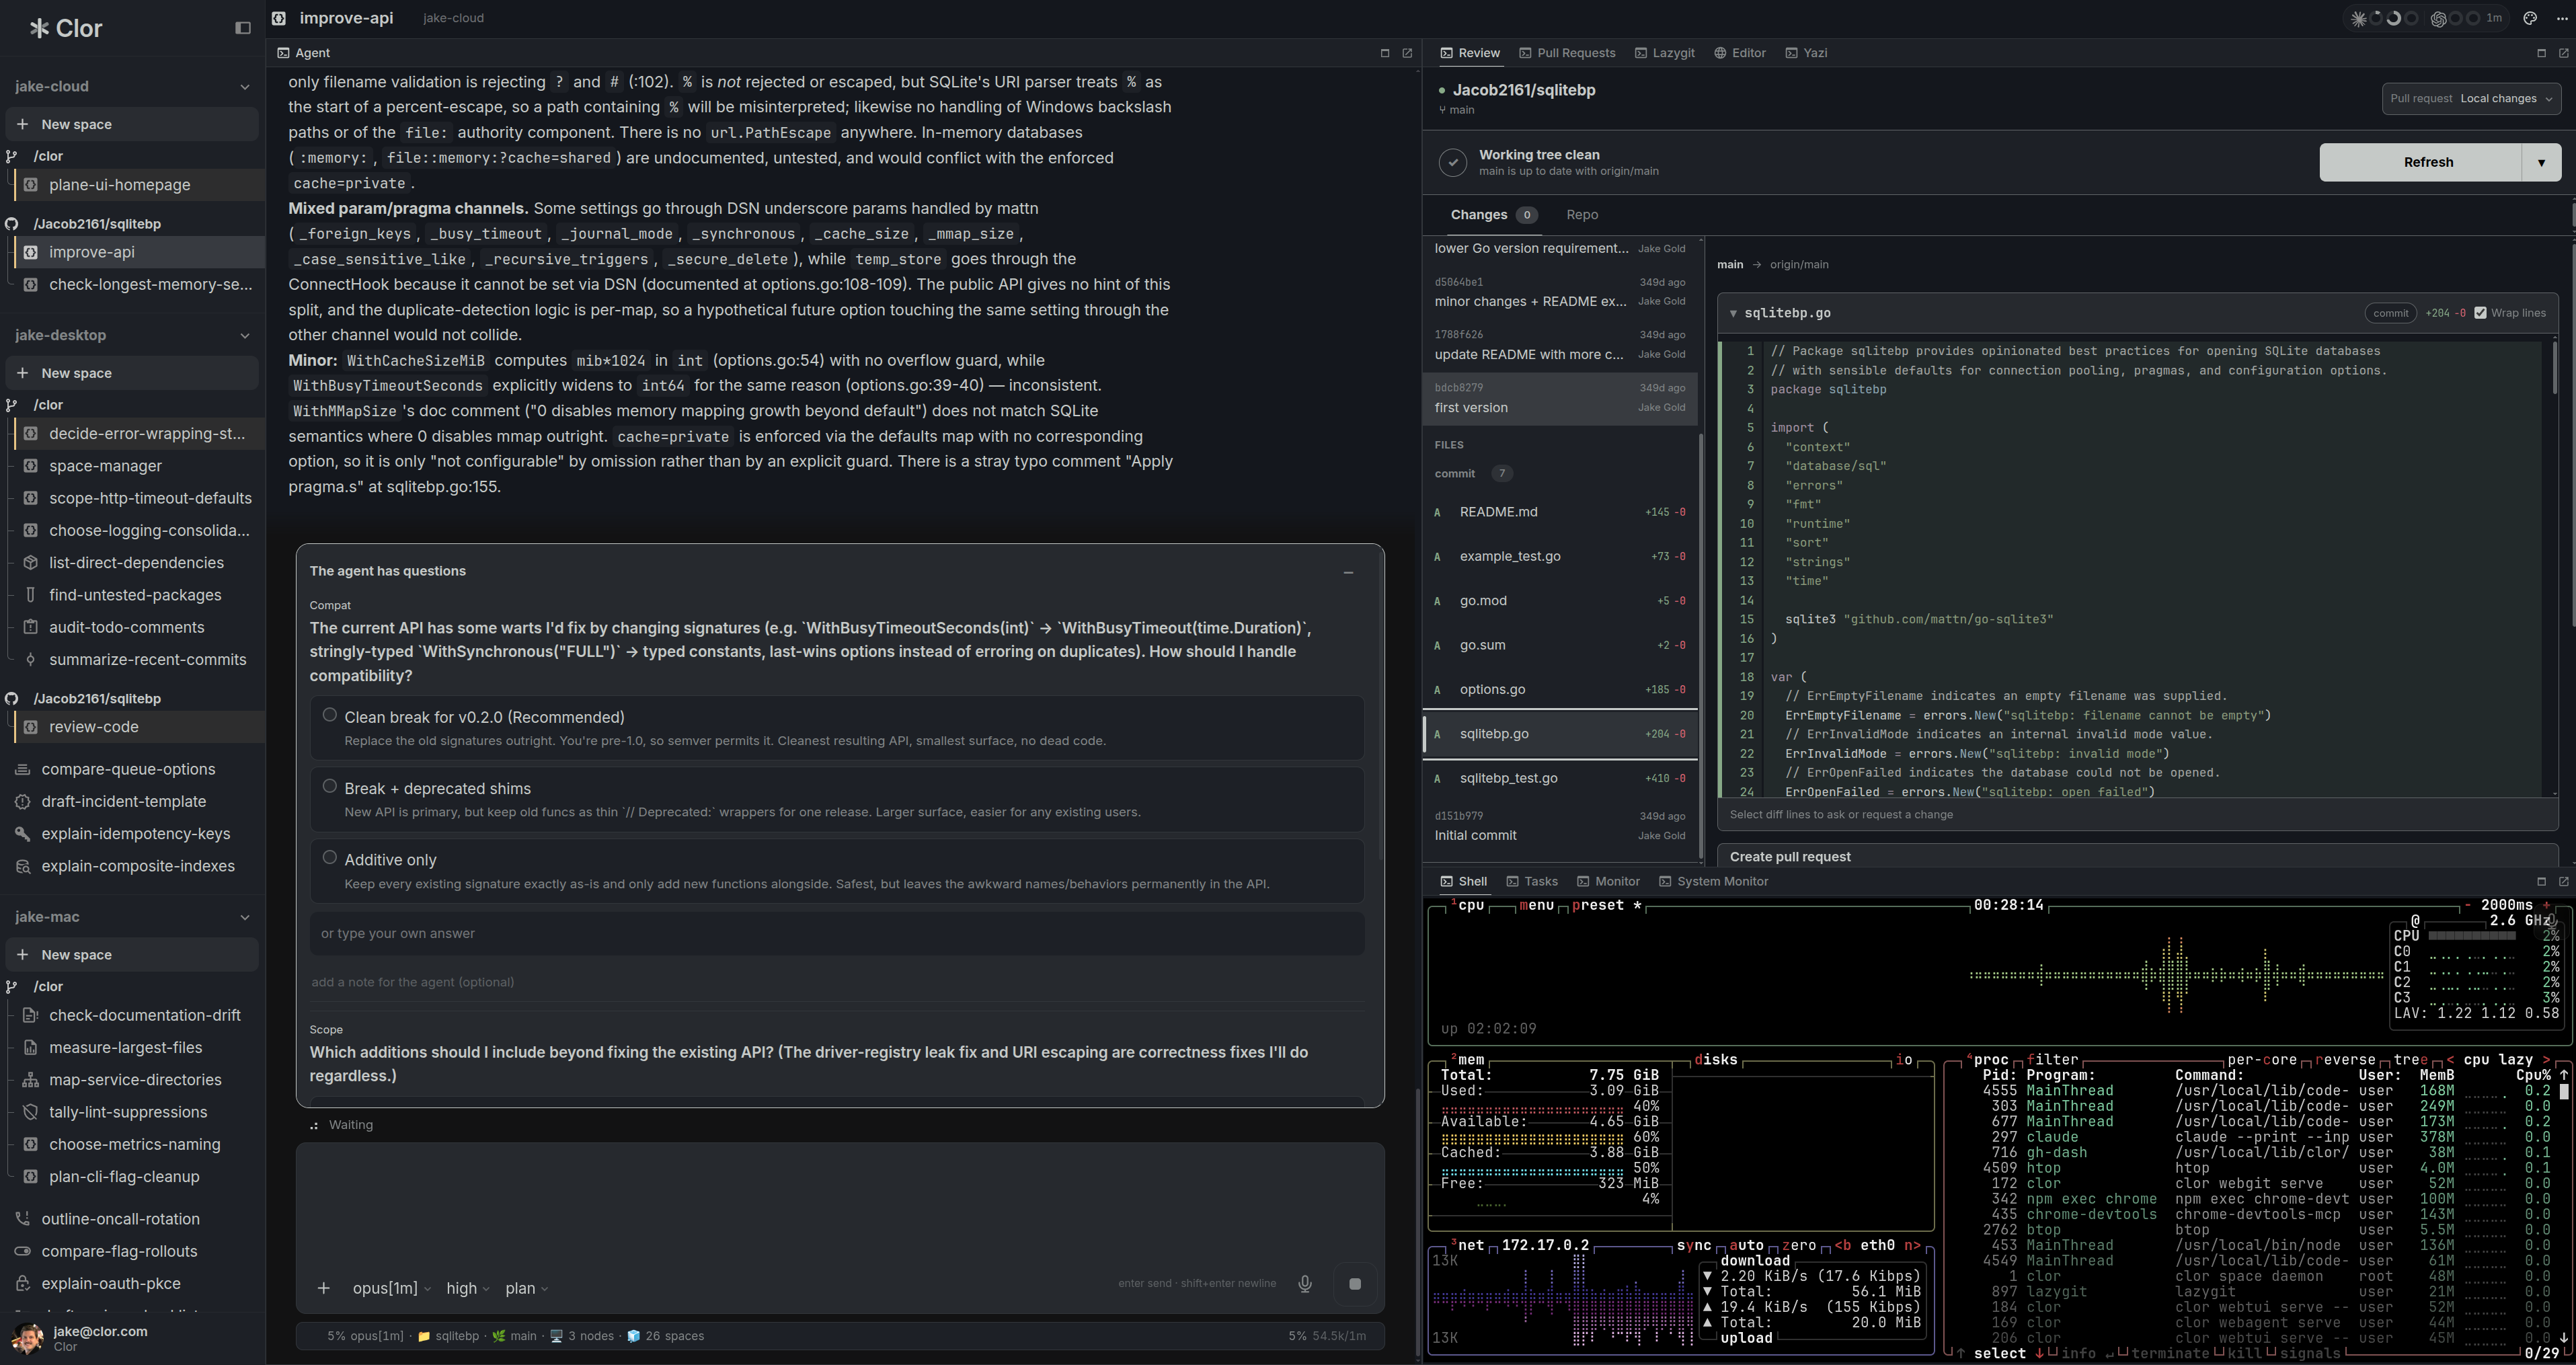
Task: Open the Refresh button dropdown arrow
Action: (2541, 162)
